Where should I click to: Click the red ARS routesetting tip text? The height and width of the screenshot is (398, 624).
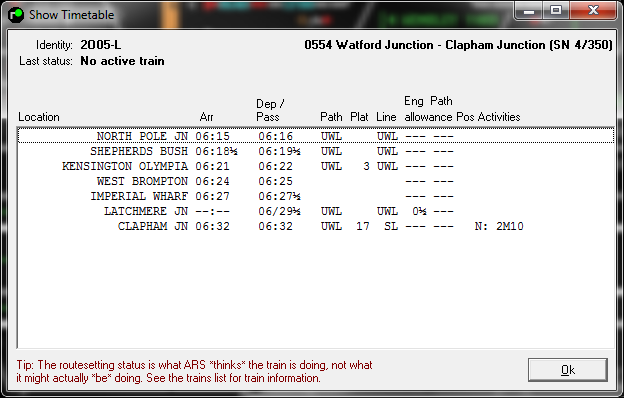click(194, 371)
